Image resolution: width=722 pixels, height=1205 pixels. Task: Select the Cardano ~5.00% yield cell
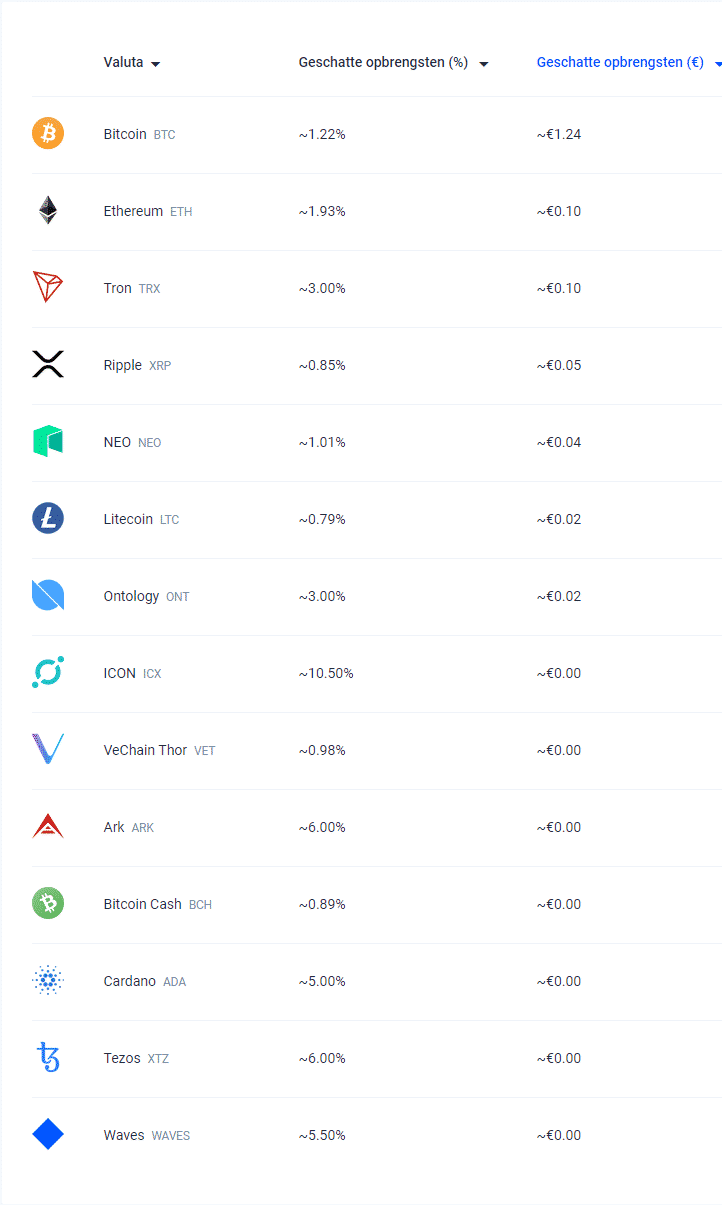click(x=322, y=981)
